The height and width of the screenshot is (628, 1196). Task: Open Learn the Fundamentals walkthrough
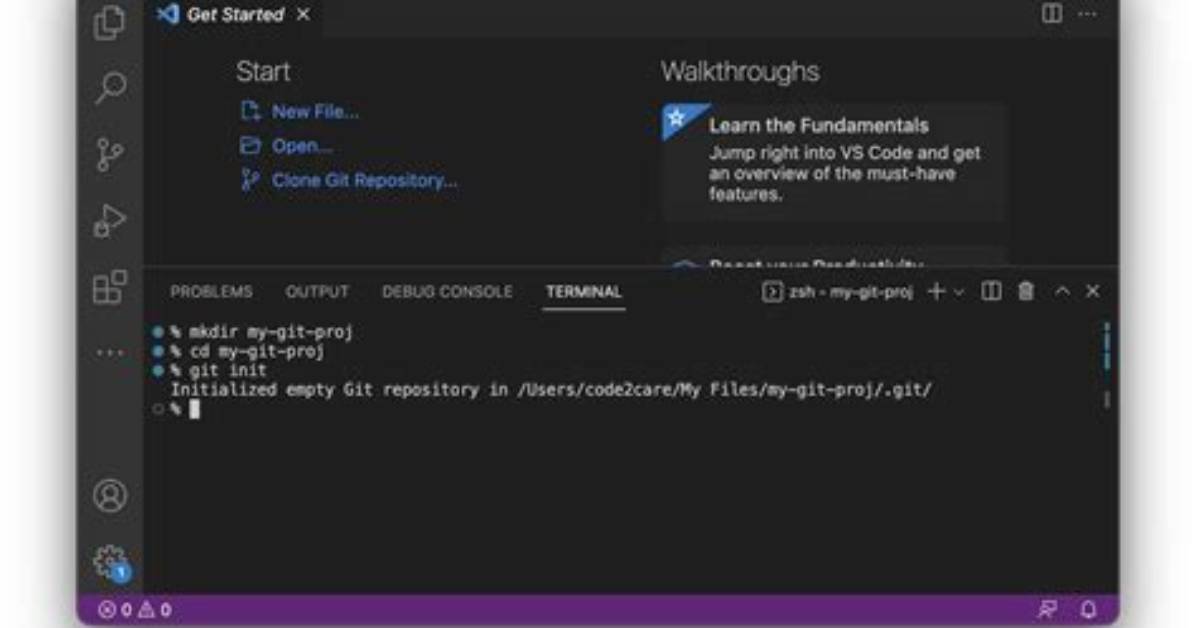(x=834, y=161)
